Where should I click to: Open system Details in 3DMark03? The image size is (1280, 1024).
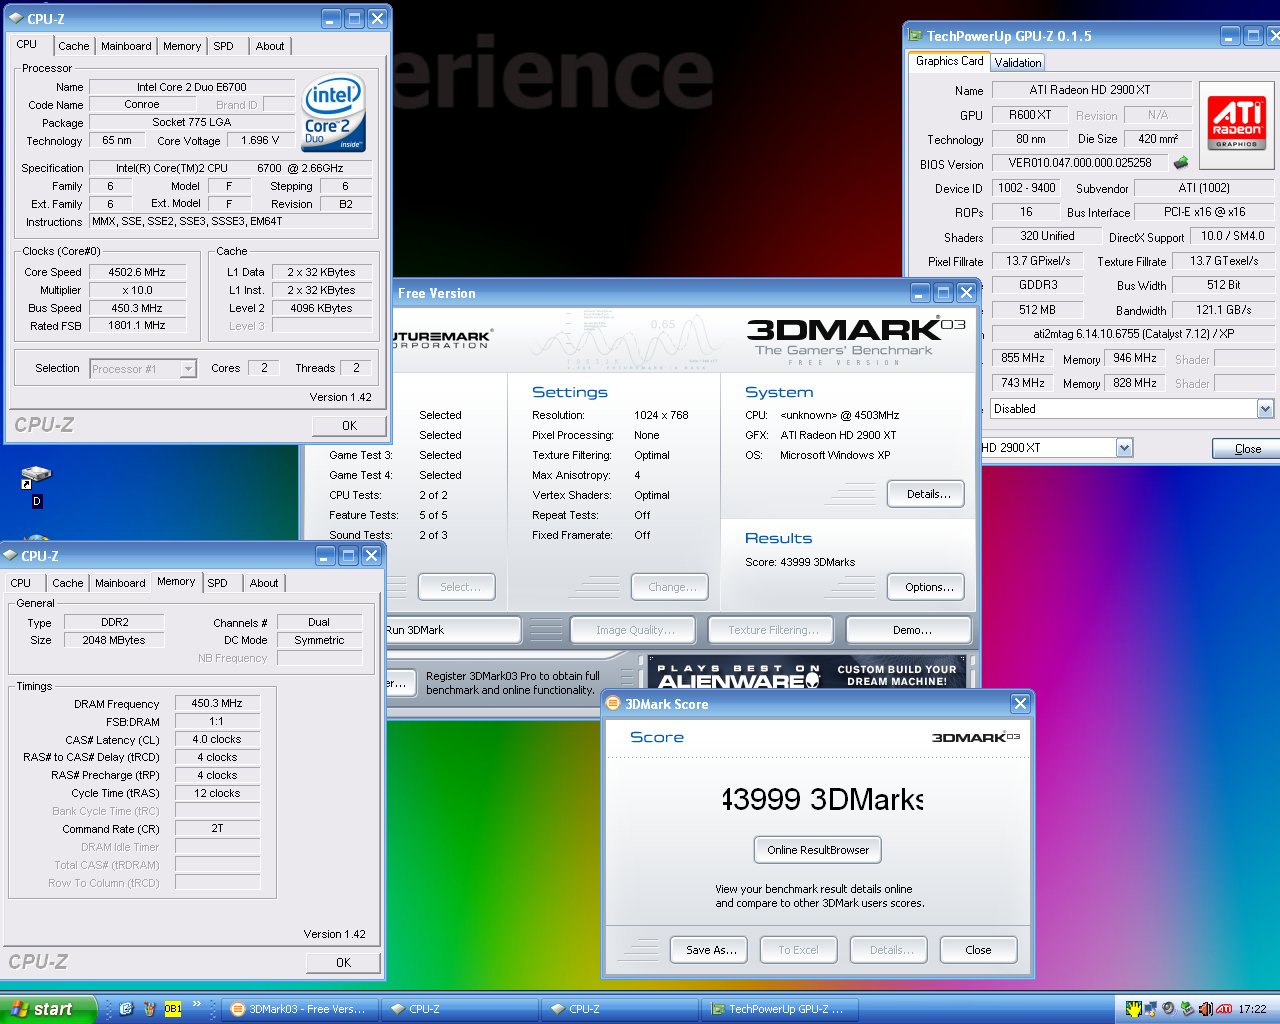926,494
